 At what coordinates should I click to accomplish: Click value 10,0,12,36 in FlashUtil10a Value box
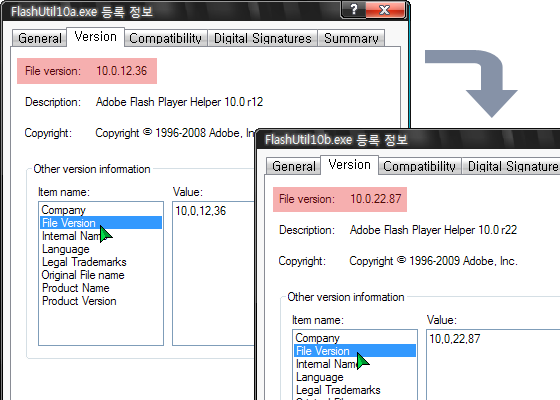tap(201, 211)
